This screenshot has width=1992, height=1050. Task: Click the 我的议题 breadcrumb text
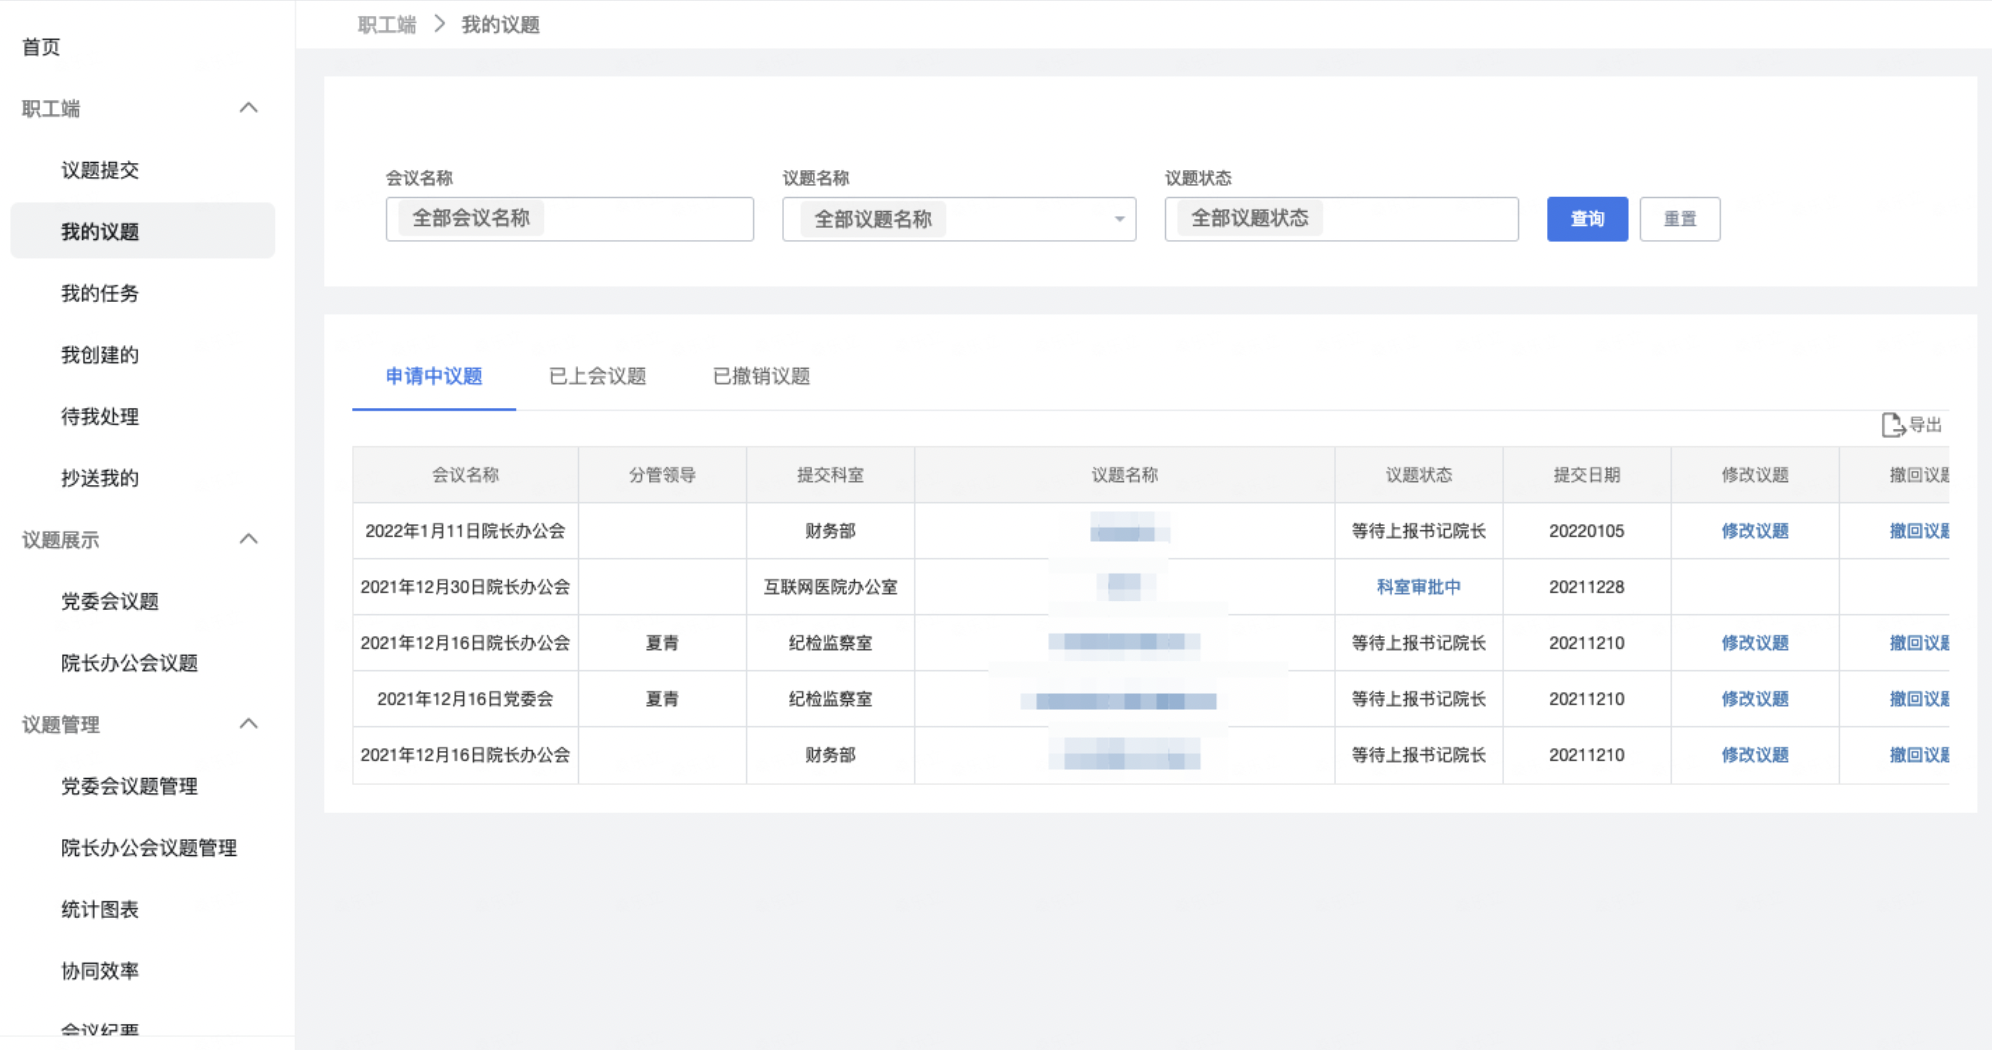click(x=500, y=25)
